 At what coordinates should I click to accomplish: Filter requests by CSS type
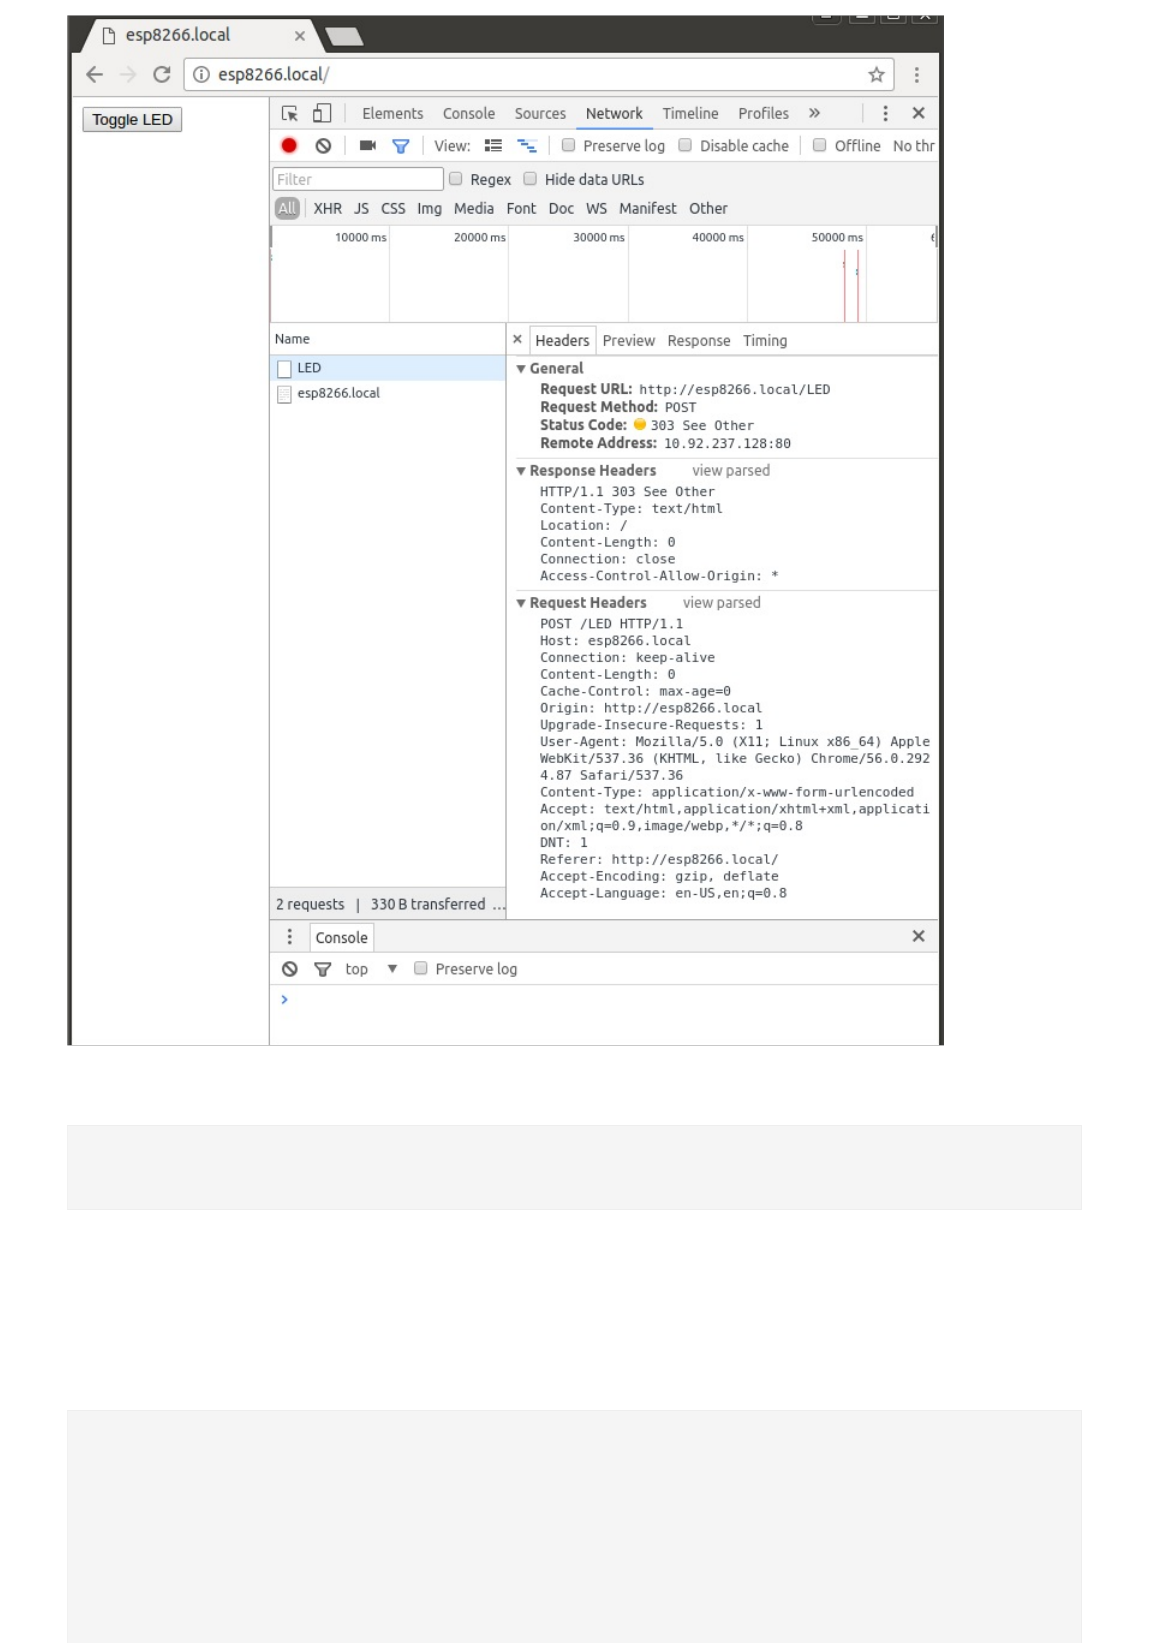[x=393, y=209]
